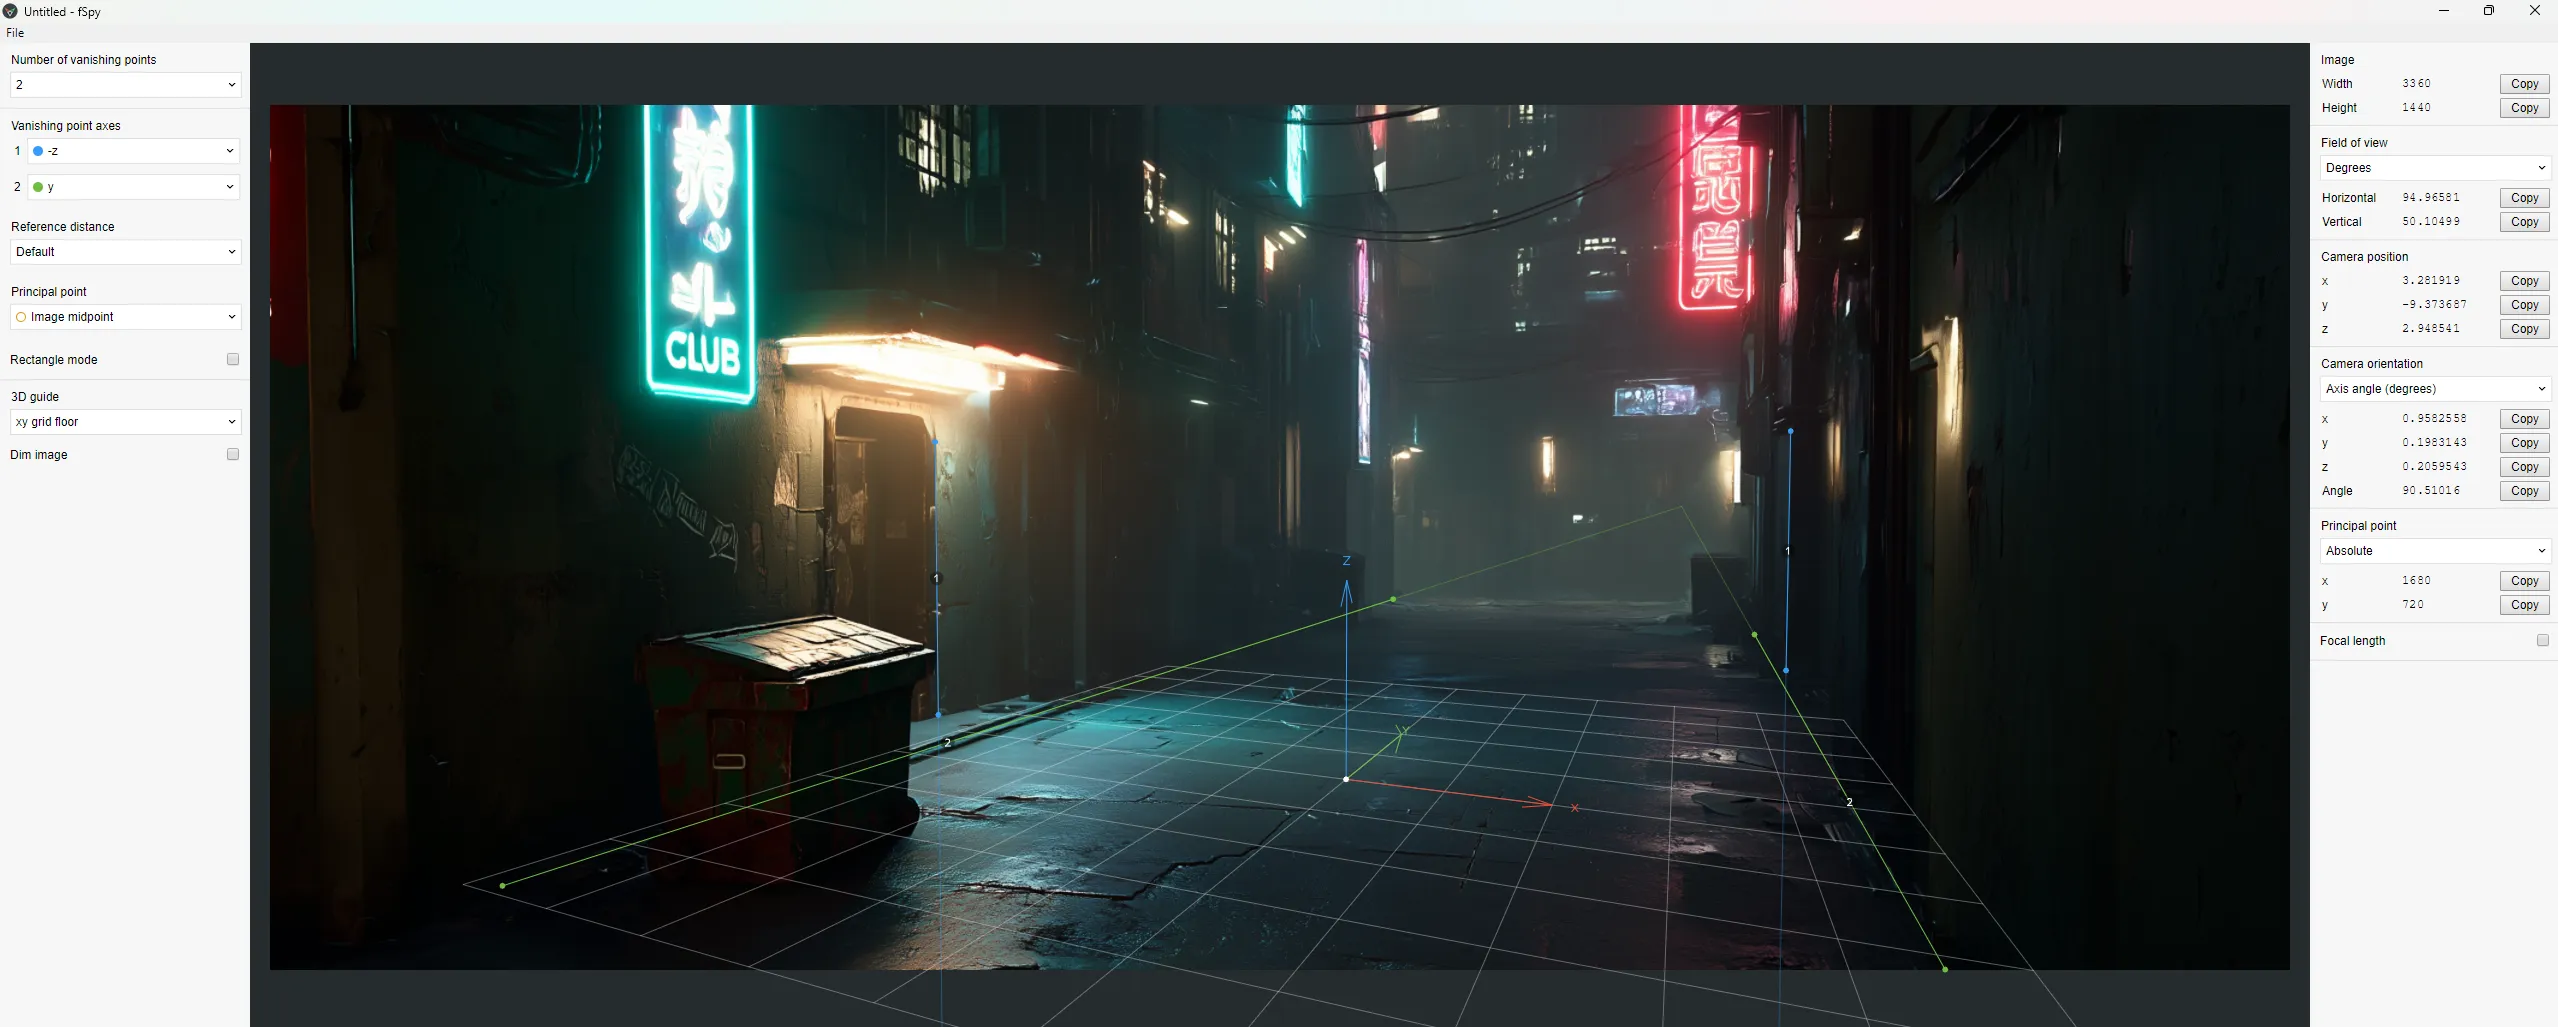The image size is (2558, 1027).
Task: Enable the Dim image option
Action: pos(233,454)
